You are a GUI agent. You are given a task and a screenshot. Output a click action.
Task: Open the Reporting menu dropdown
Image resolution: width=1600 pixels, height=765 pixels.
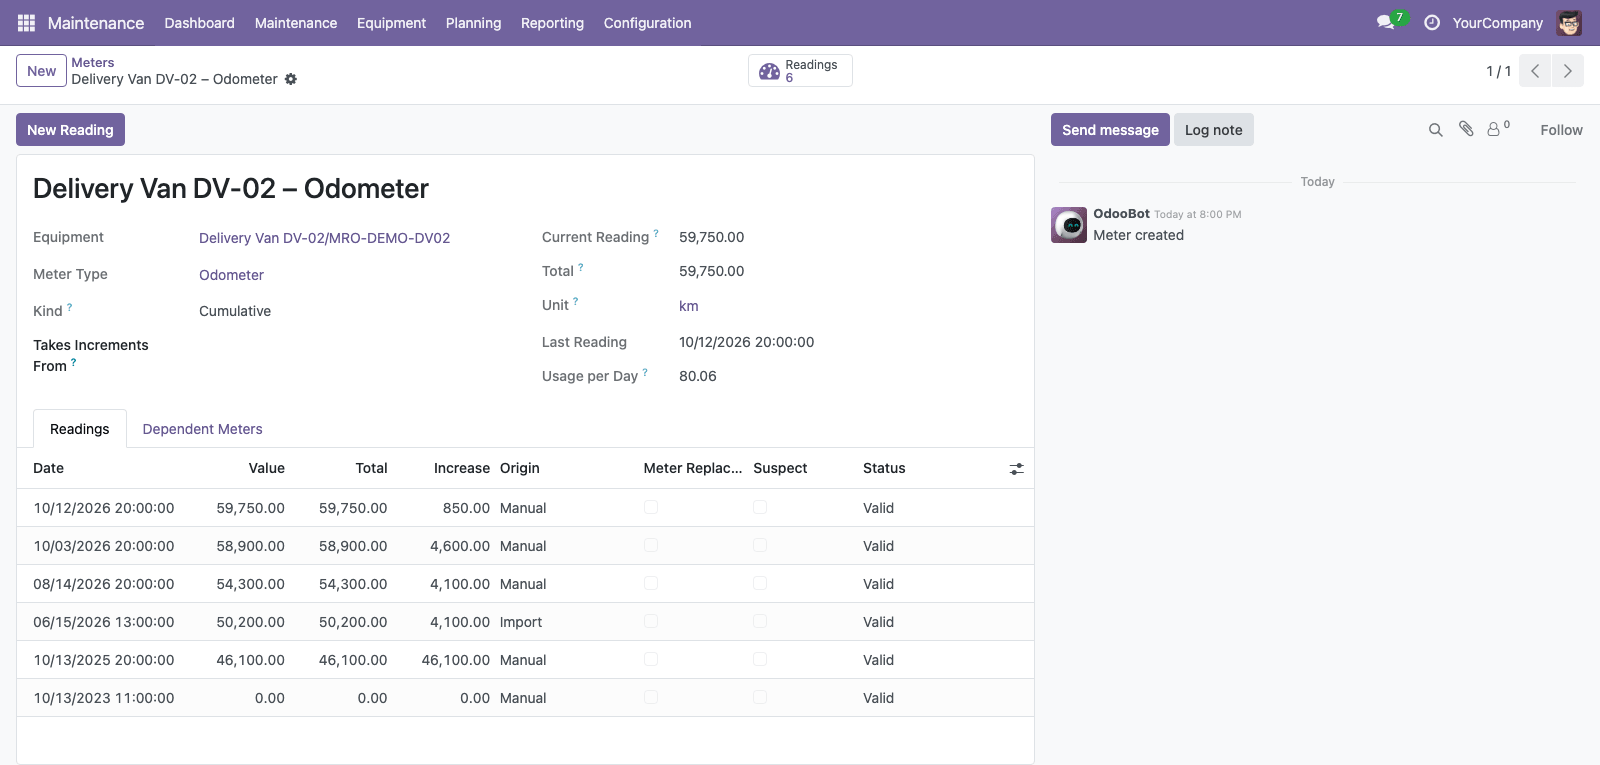552,23
